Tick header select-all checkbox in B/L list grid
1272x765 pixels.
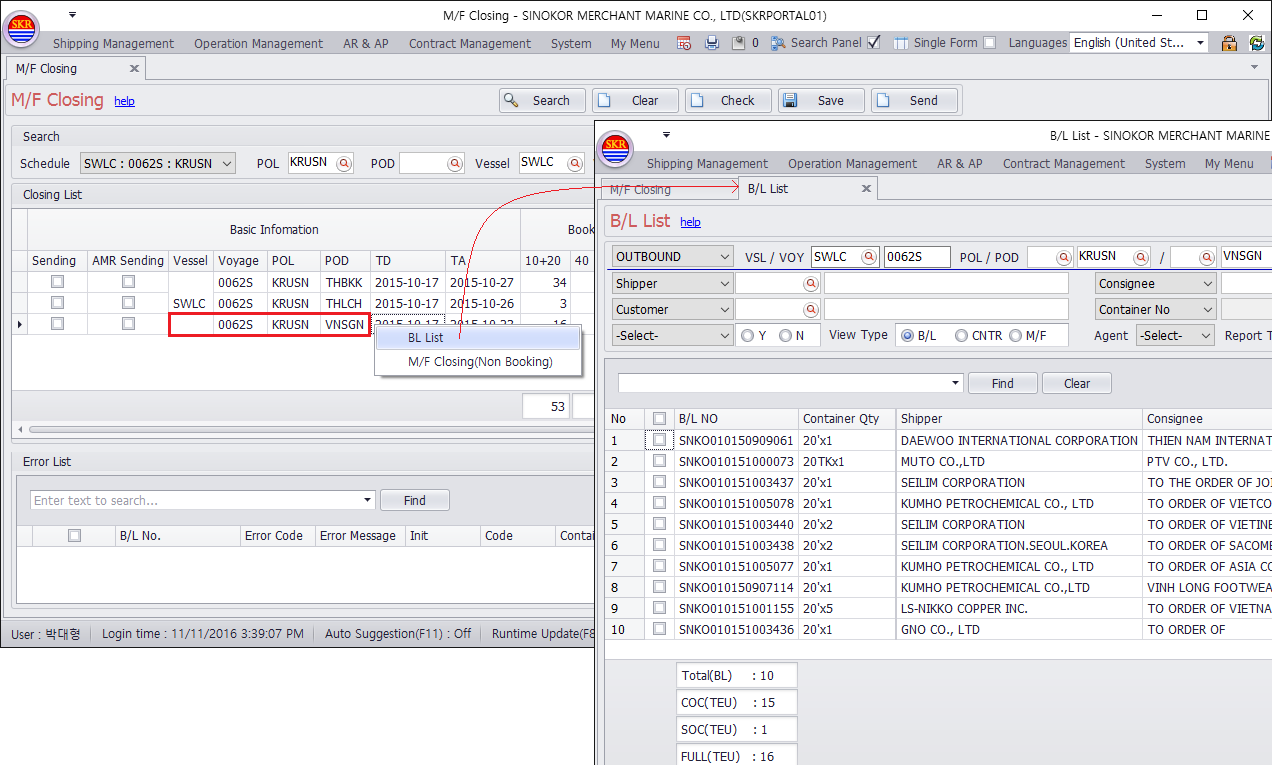659,419
